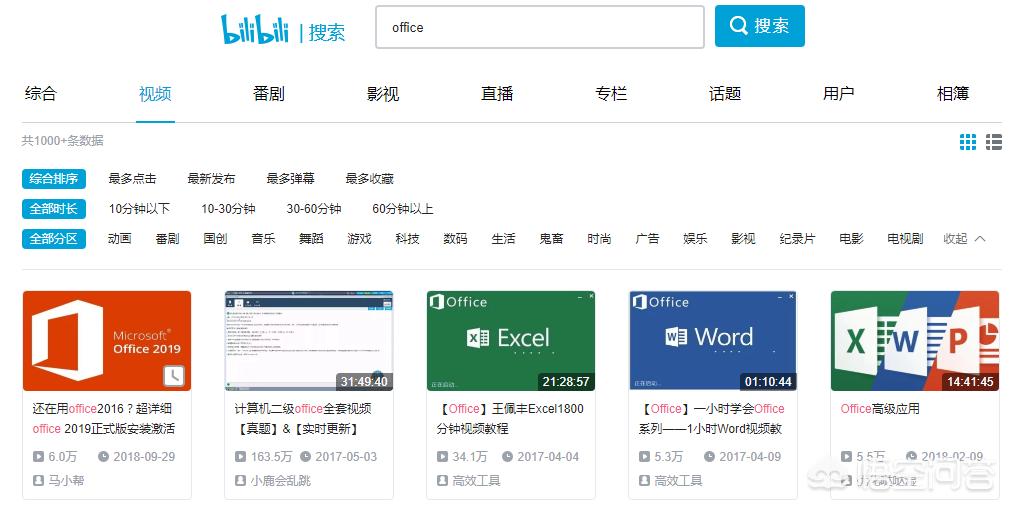The width and height of the screenshot is (1014, 510).
Task: Filter by 生活 category
Action: [x=503, y=239]
